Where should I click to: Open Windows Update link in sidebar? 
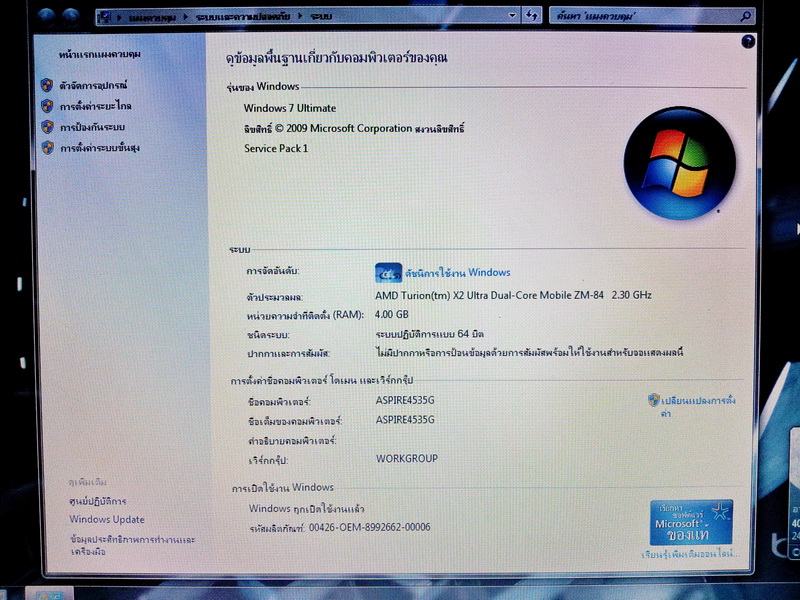pos(107,519)
